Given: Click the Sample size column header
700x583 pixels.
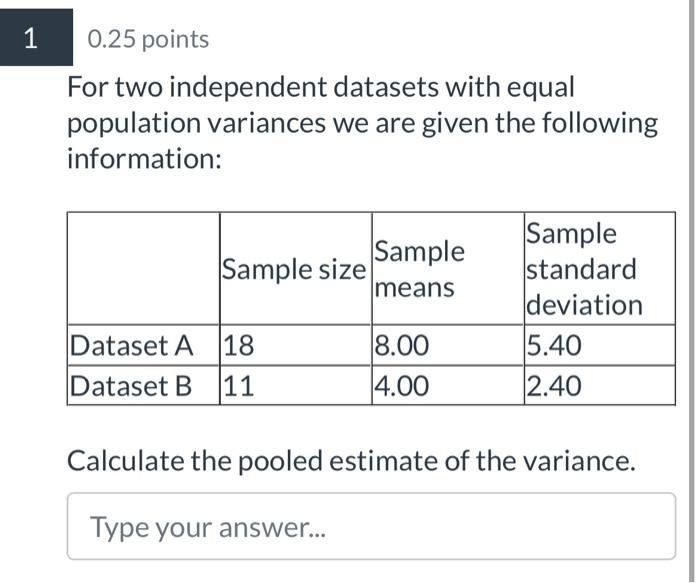Looking at the screenshot, I should pyautogui.click(x=296, y=269).
